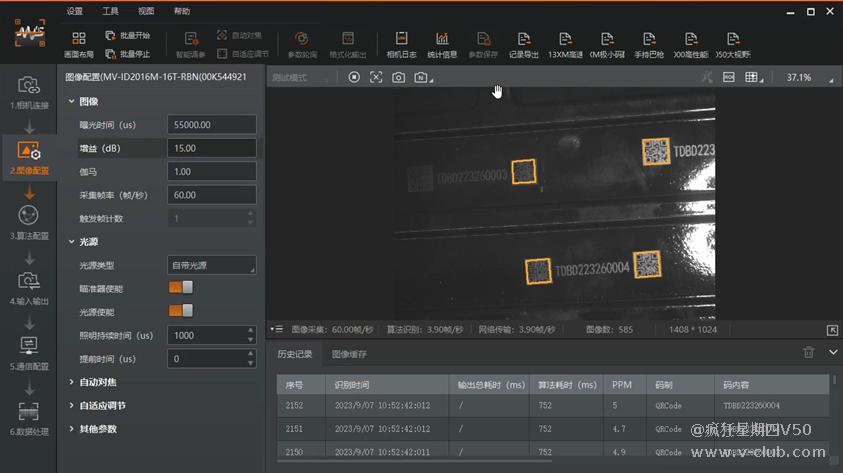This screenshot has width=843, height=473.
Task: Sort by 算法耗时 column header
Action: 567,385
